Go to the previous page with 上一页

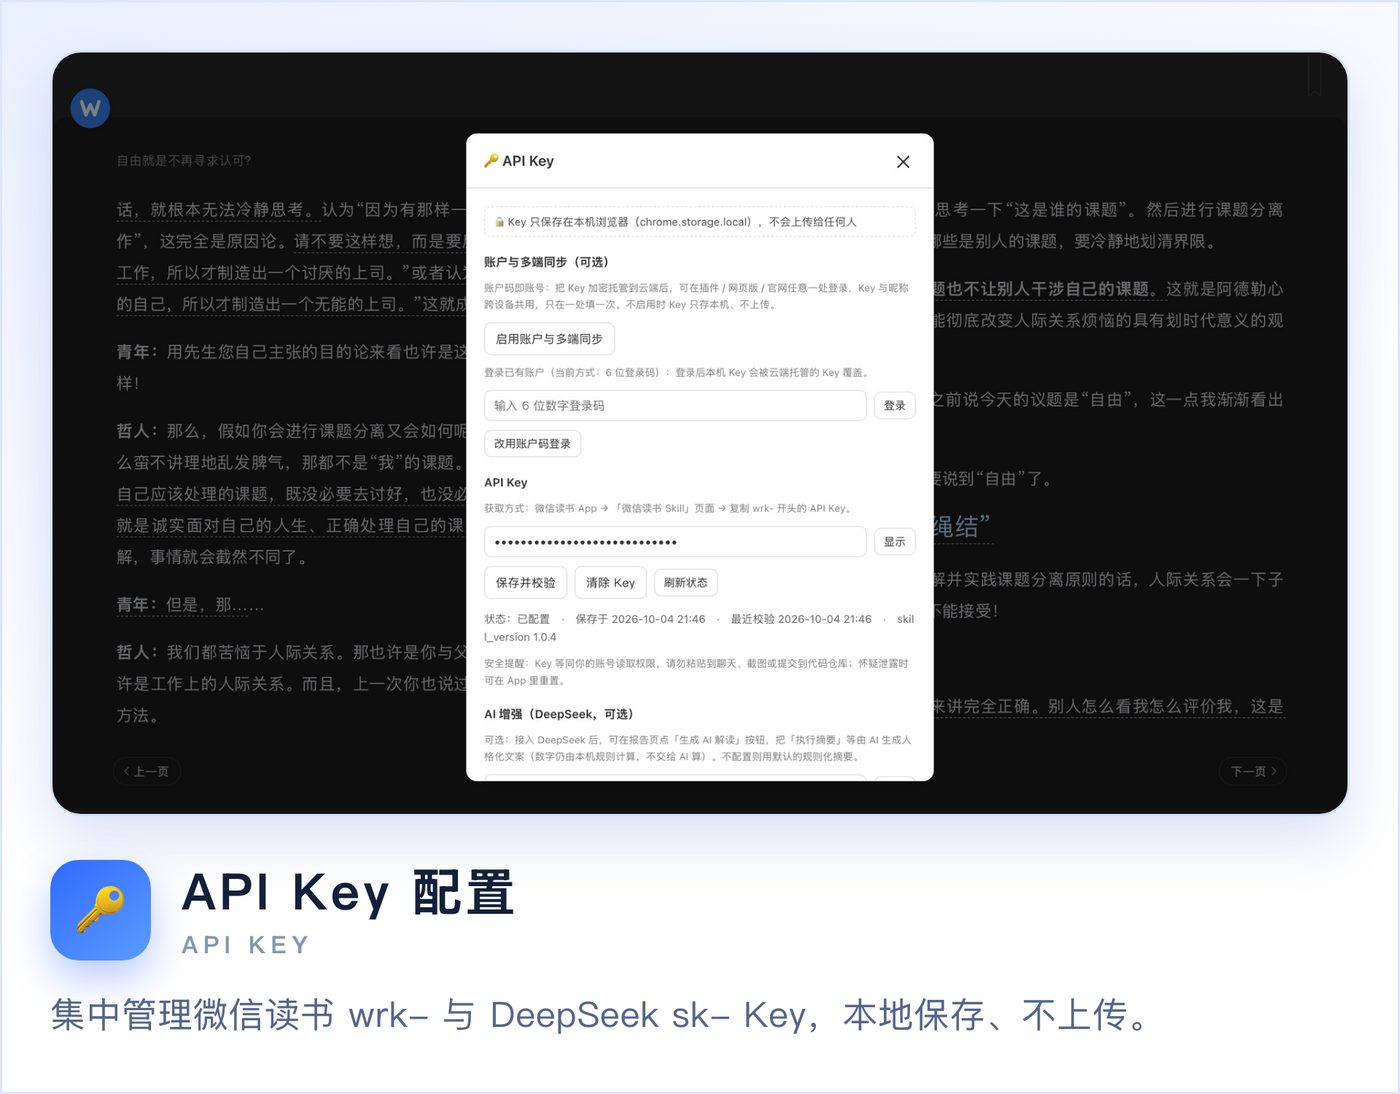(x=146, y=771)
